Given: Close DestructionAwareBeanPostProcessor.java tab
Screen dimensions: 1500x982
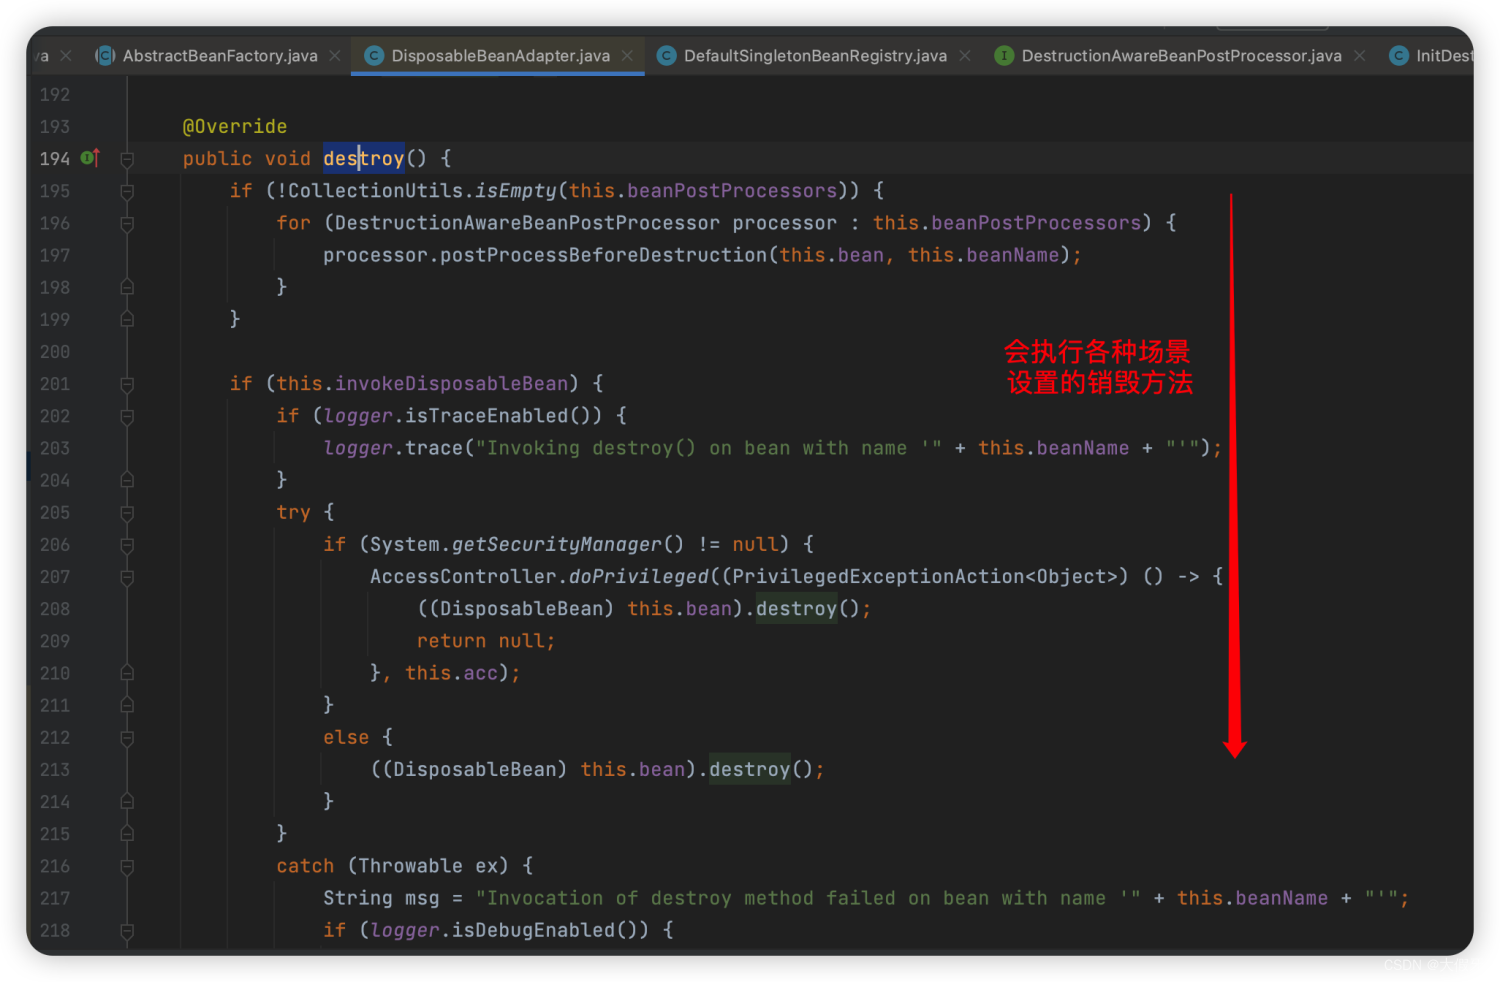Looking at the screenshot, I should [x=1360, y=56].
